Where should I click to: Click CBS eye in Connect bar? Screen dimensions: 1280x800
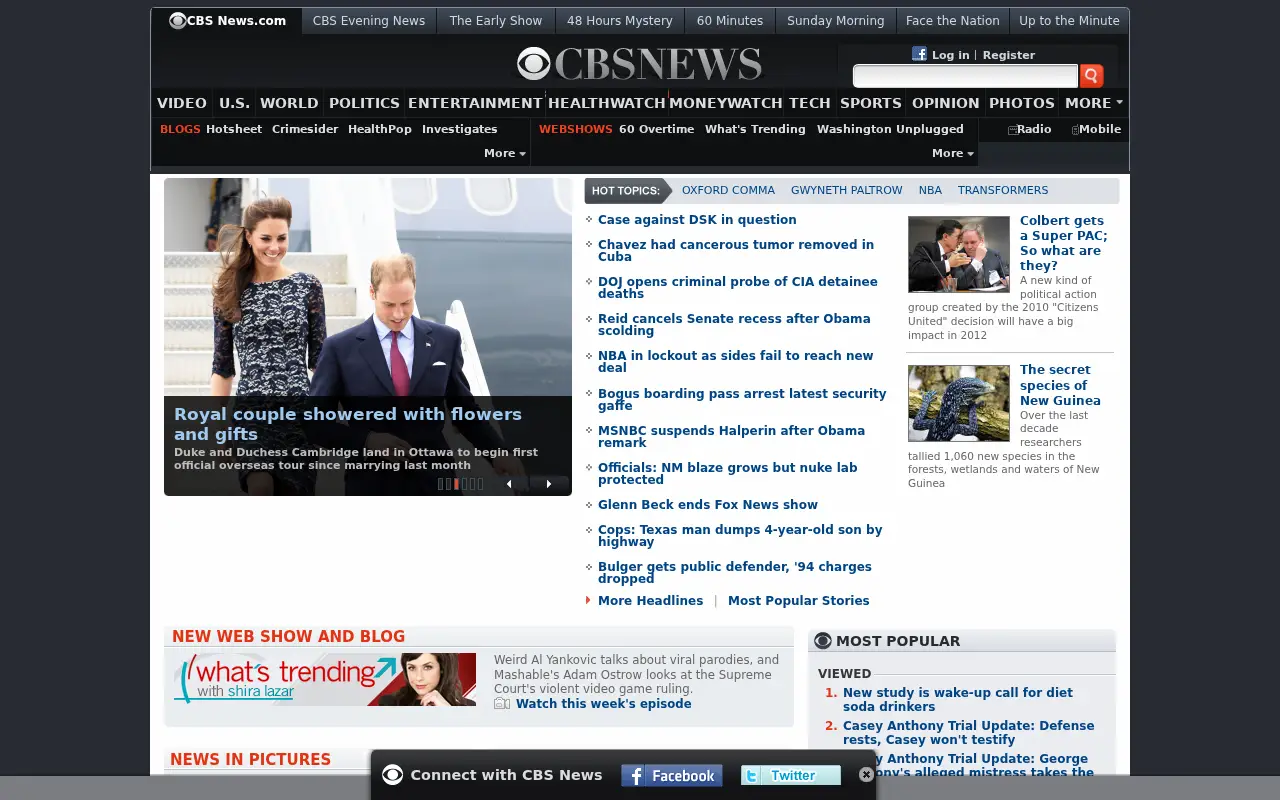(x=393, y=775)
